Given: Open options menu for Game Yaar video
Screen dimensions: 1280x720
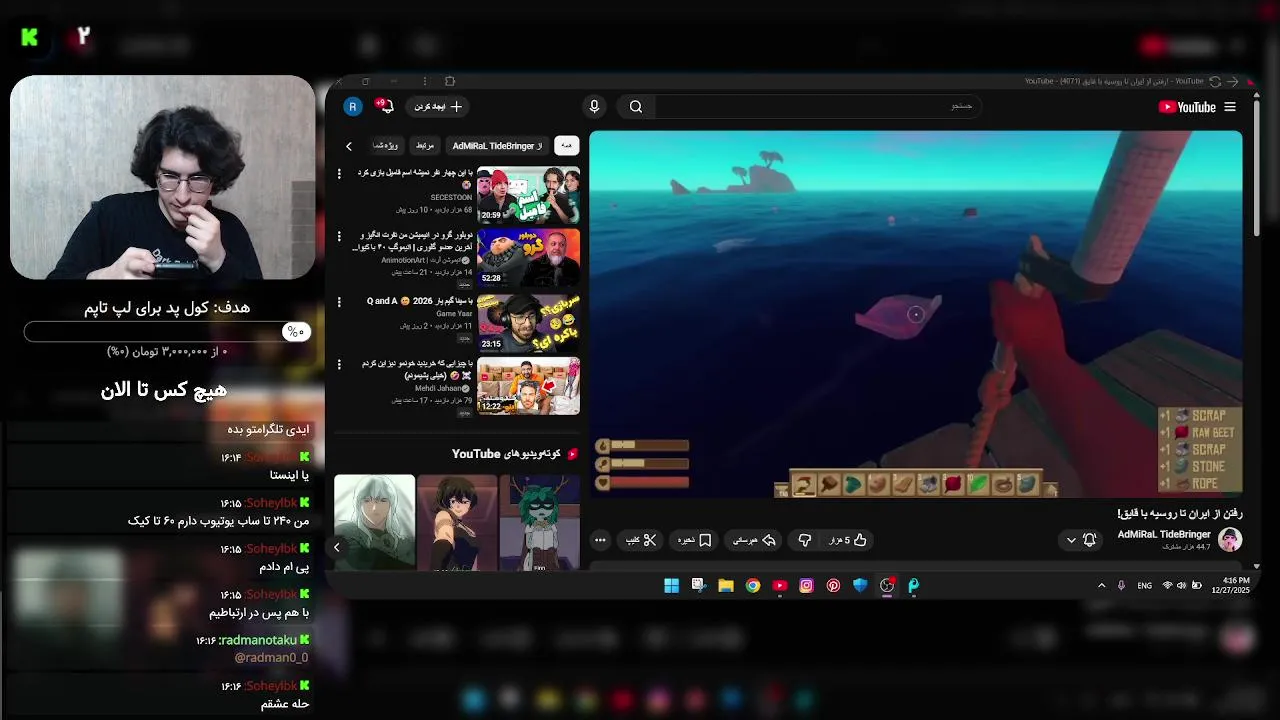Looking at the screenshot, I should tap(339, 301).
